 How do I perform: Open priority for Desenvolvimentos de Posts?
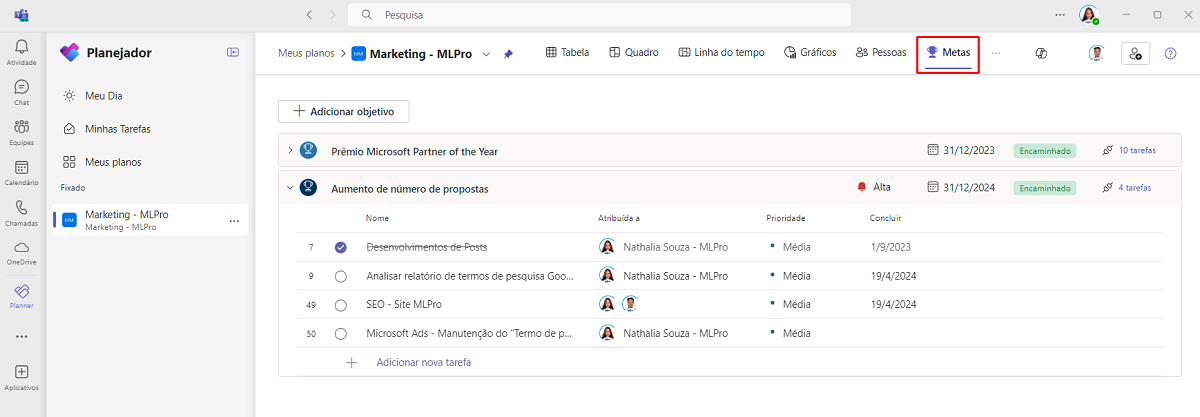point(790,247)
